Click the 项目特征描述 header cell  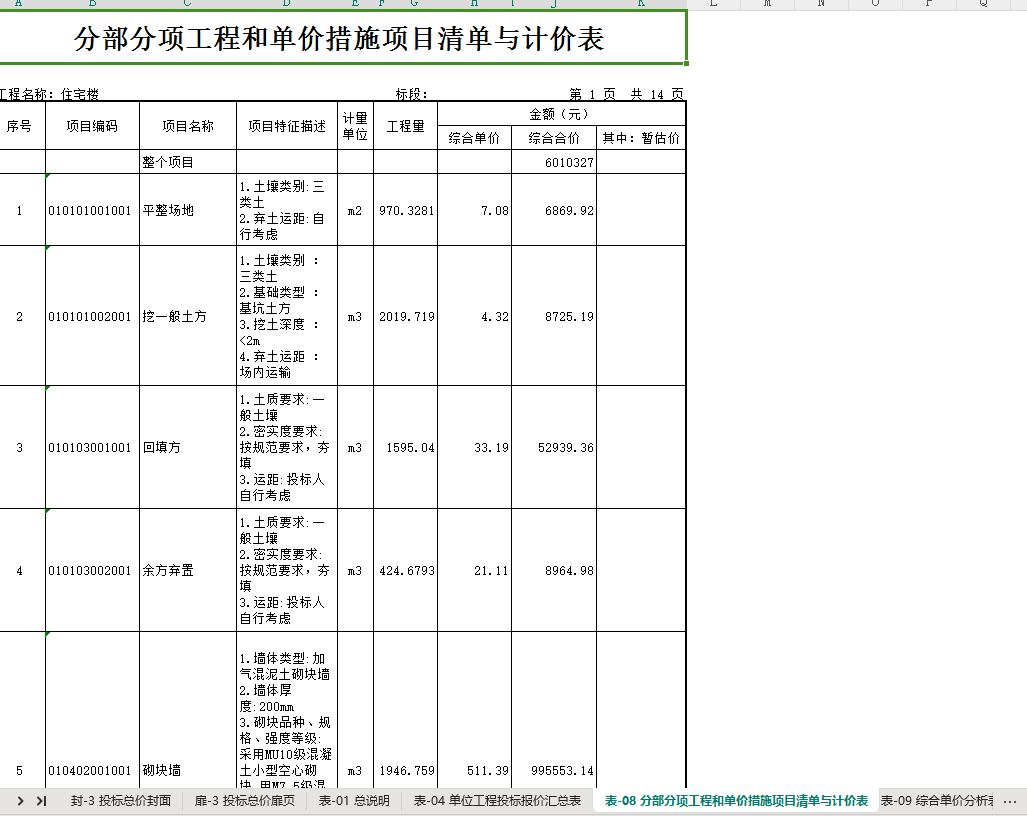pos(287,126)
